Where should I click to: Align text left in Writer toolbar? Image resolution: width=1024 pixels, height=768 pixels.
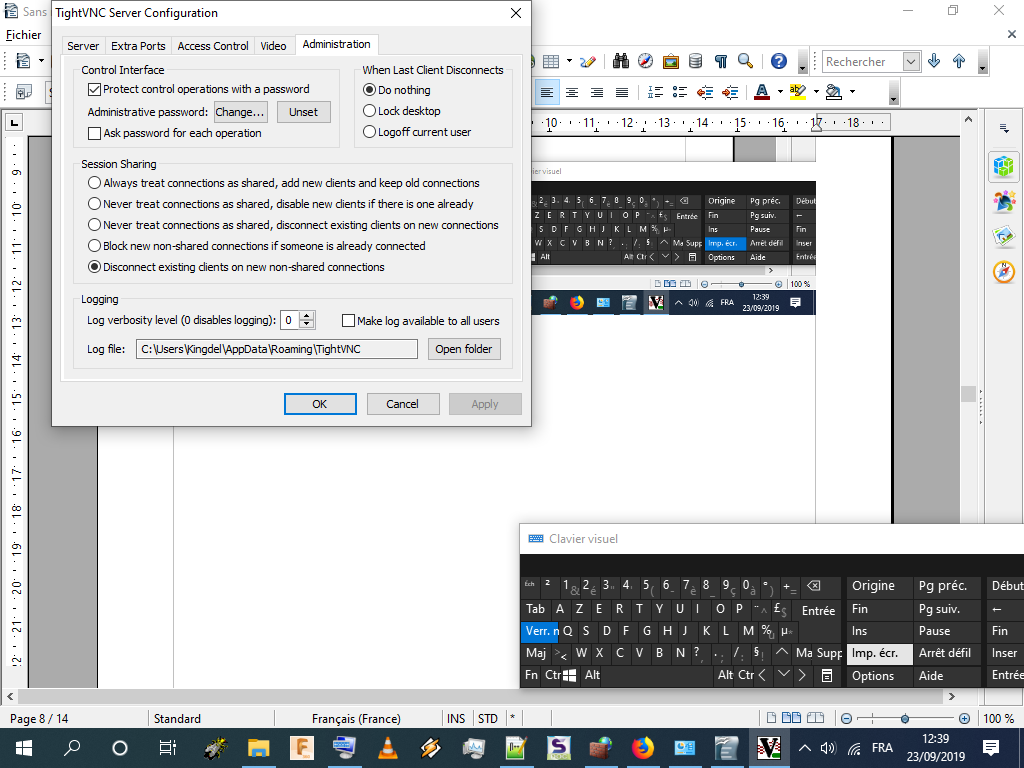[x=547, y=92]
